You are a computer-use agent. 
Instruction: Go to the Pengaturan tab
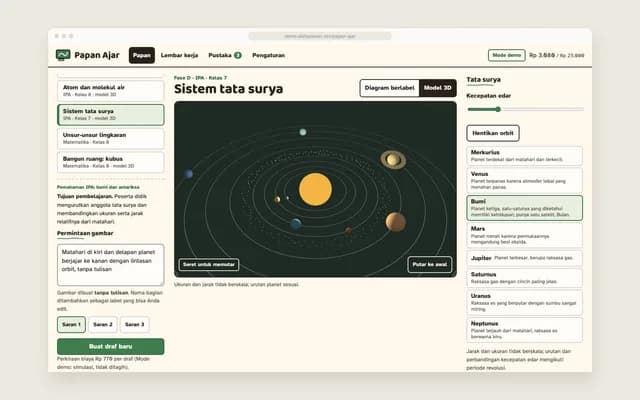click(269, 55)
